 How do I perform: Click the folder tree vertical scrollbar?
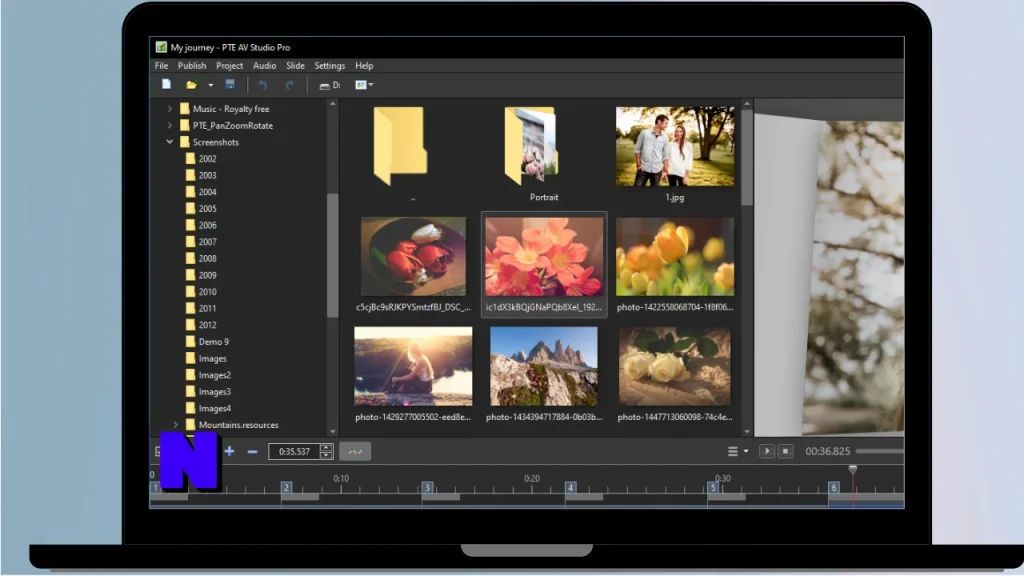[332, 255]
